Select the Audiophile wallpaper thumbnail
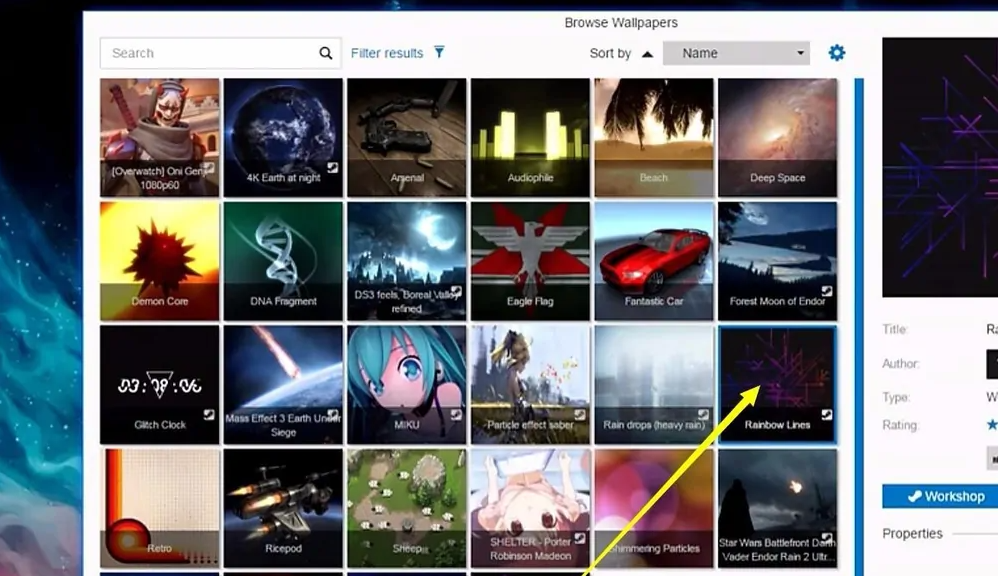998x576 pixels. 530,137
